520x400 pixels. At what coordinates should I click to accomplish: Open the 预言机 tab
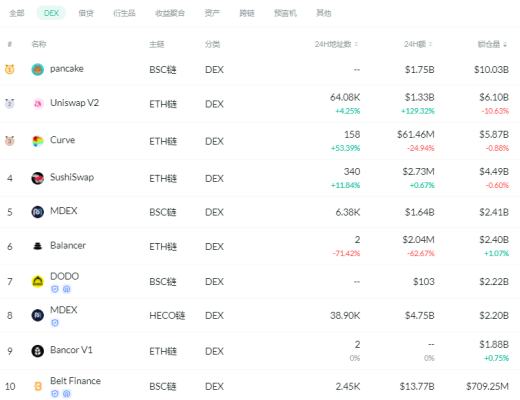(x=285, y=13)
